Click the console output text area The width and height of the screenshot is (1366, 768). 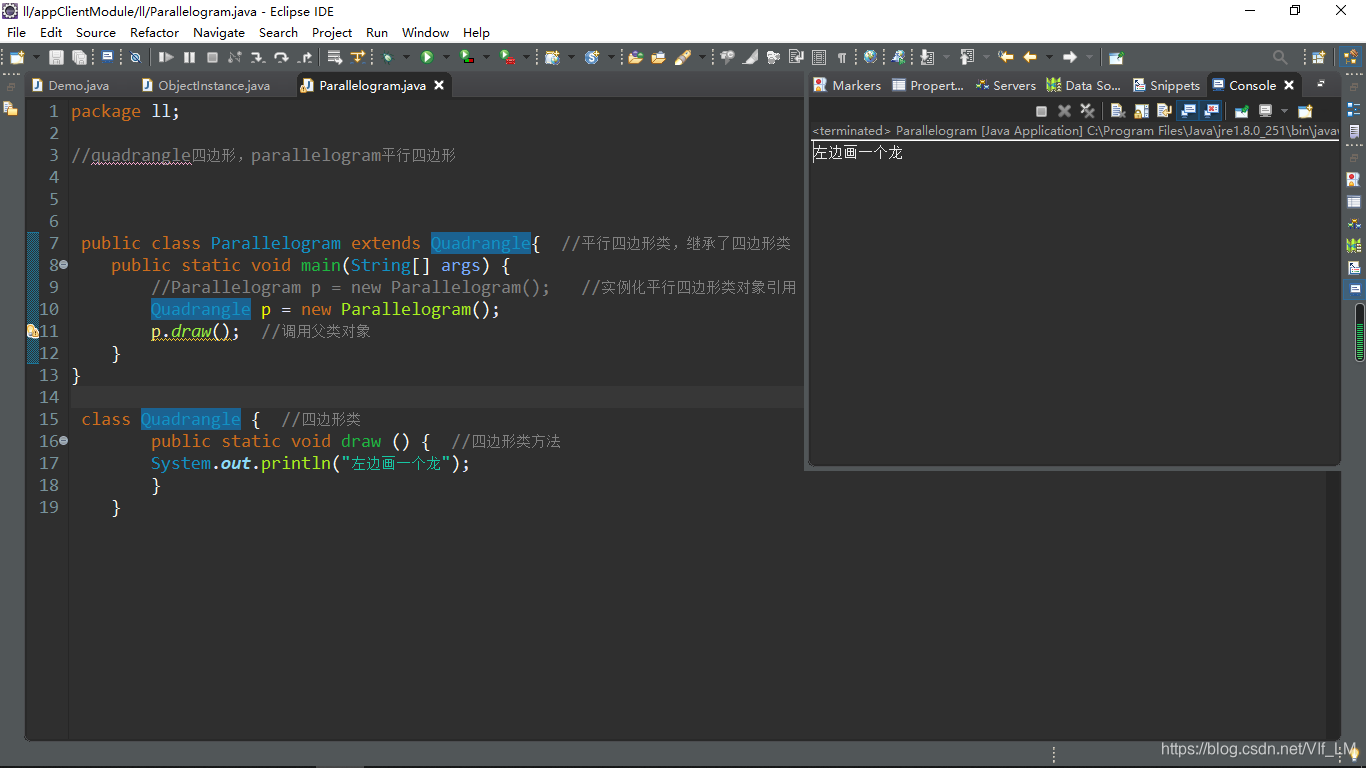tap(1074, 303)
